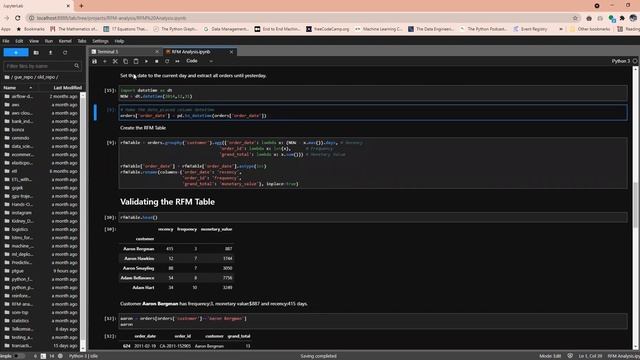Click the search icon in file filter box
640x360 pixels.
(x=76, y=66)
